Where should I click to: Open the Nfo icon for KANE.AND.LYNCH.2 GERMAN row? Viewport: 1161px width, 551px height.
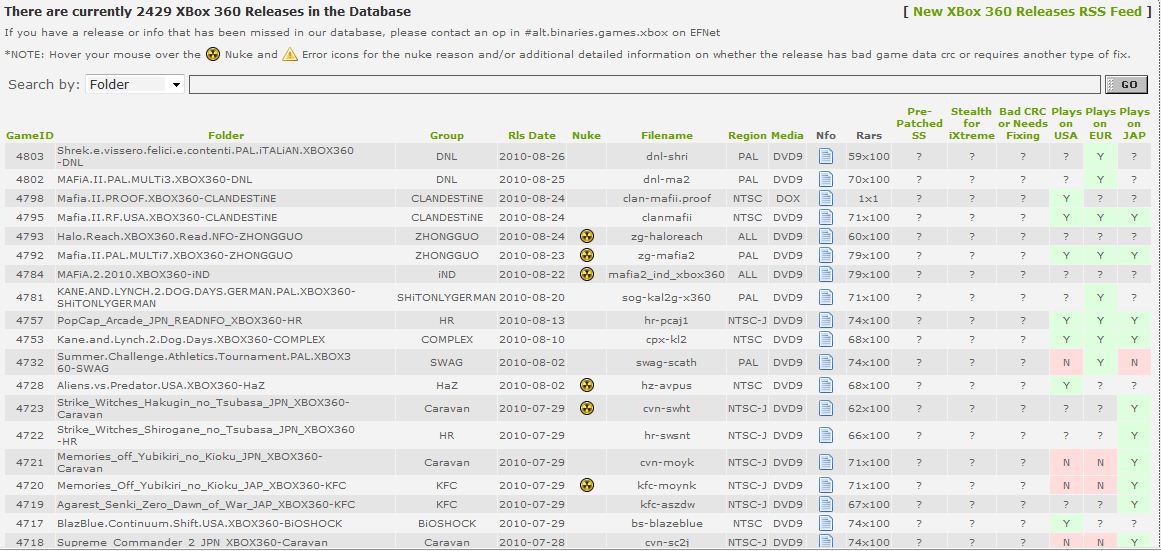[826, 298]
